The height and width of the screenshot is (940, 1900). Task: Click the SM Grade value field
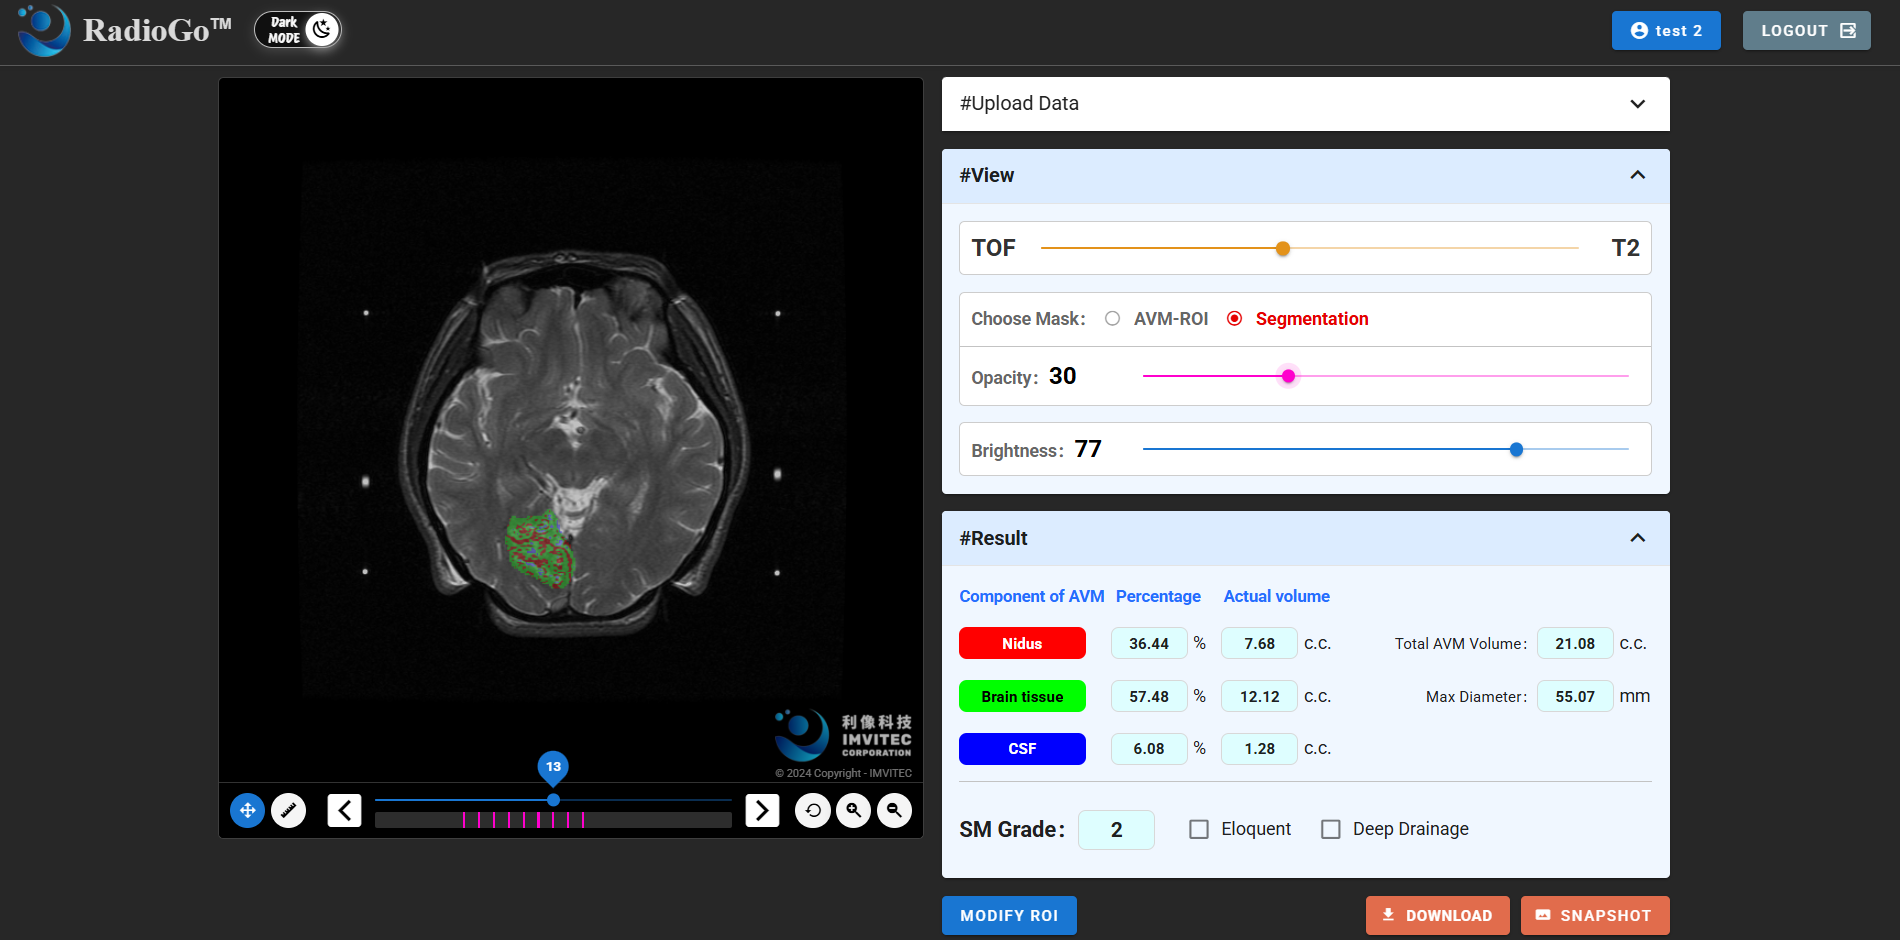pos(1116,830)
